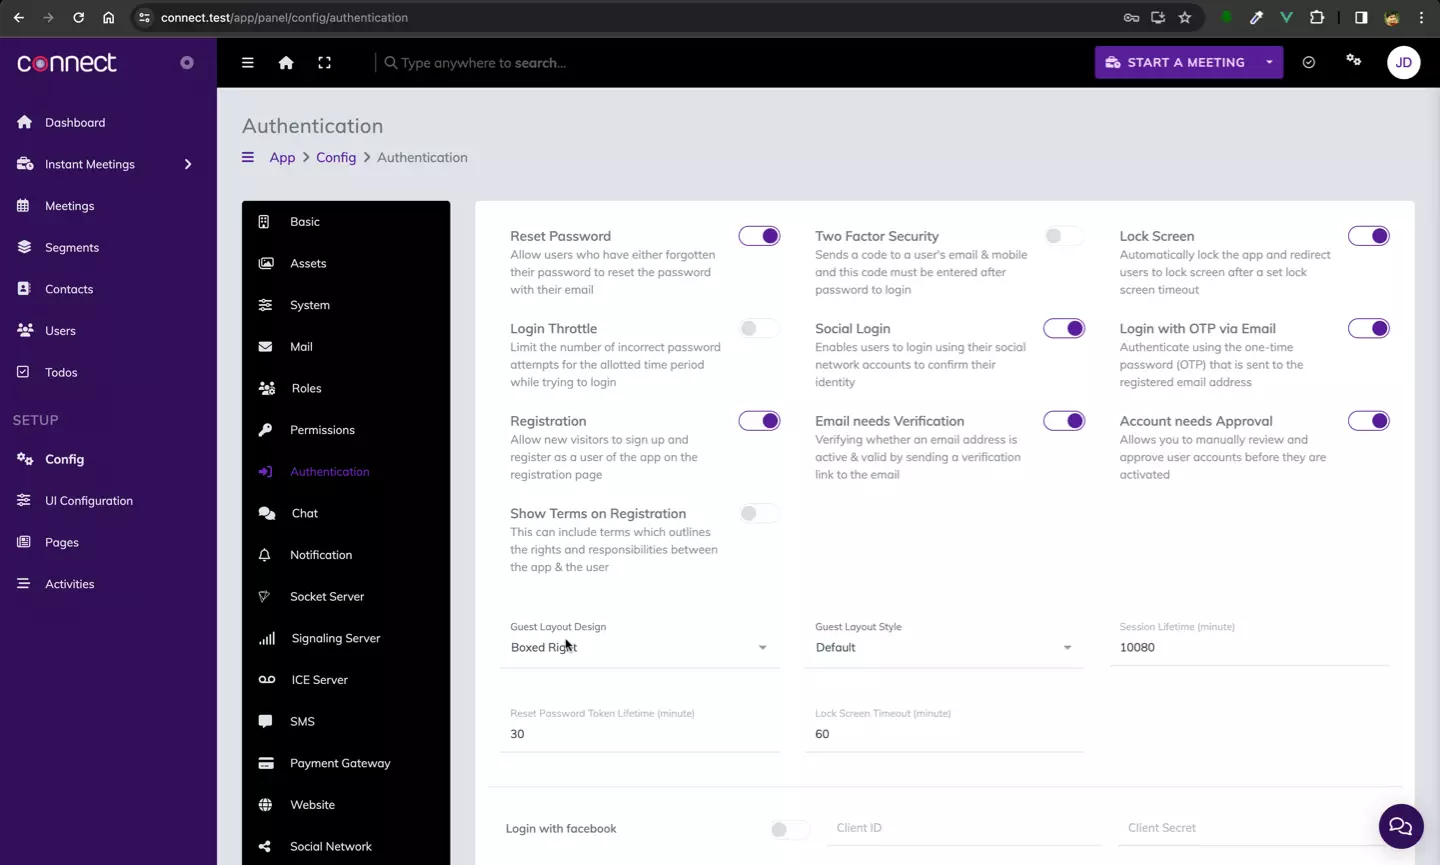Select Socket Server settings
The width and height of the screenshot is (1440, 865).
click(x=346, y=596)
